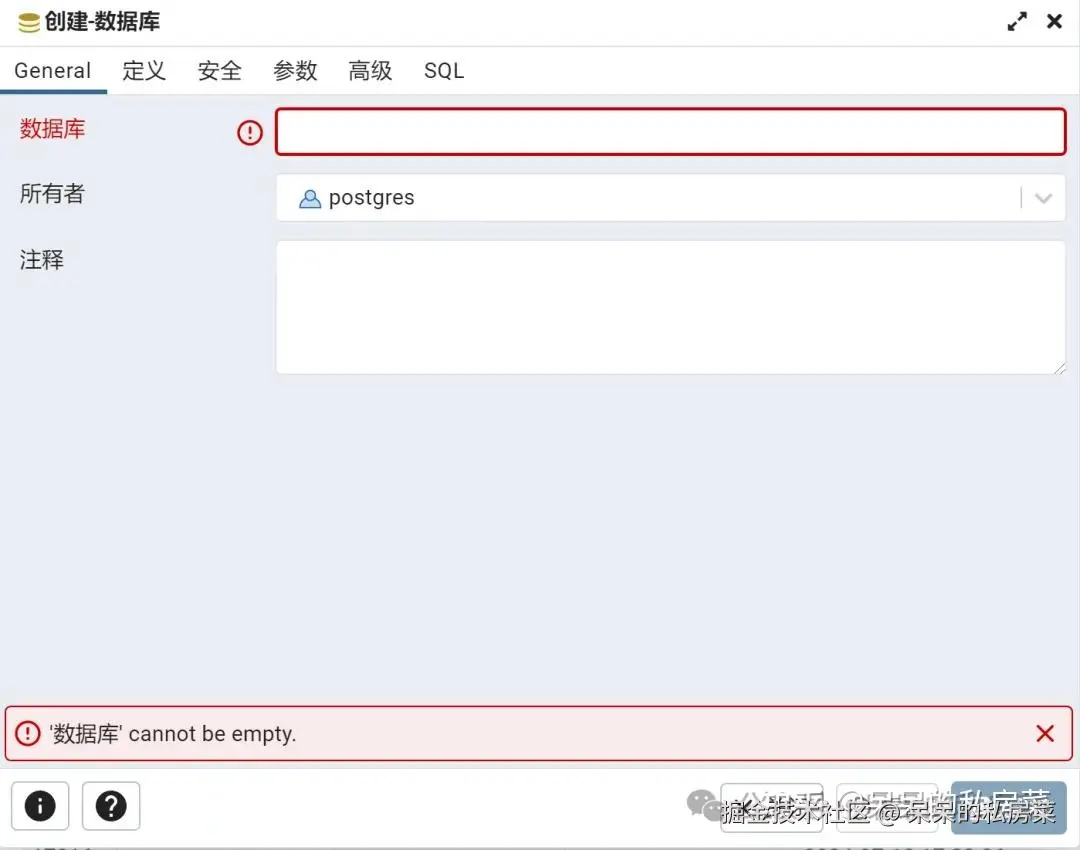View the SQL tab
Image resolution: width=1080 pixels, height=850 pixels.
click(444, 70)
